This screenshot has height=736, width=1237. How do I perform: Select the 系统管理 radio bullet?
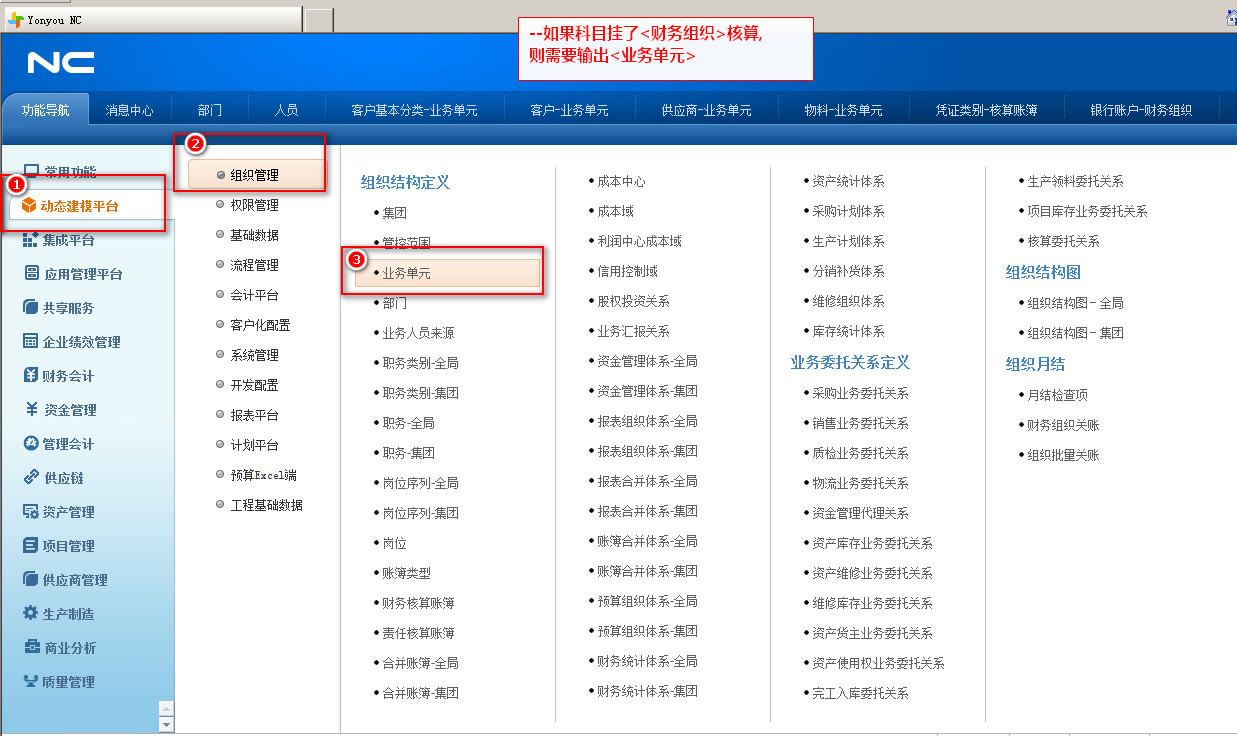pyautogui.click(x=220, y=355)
